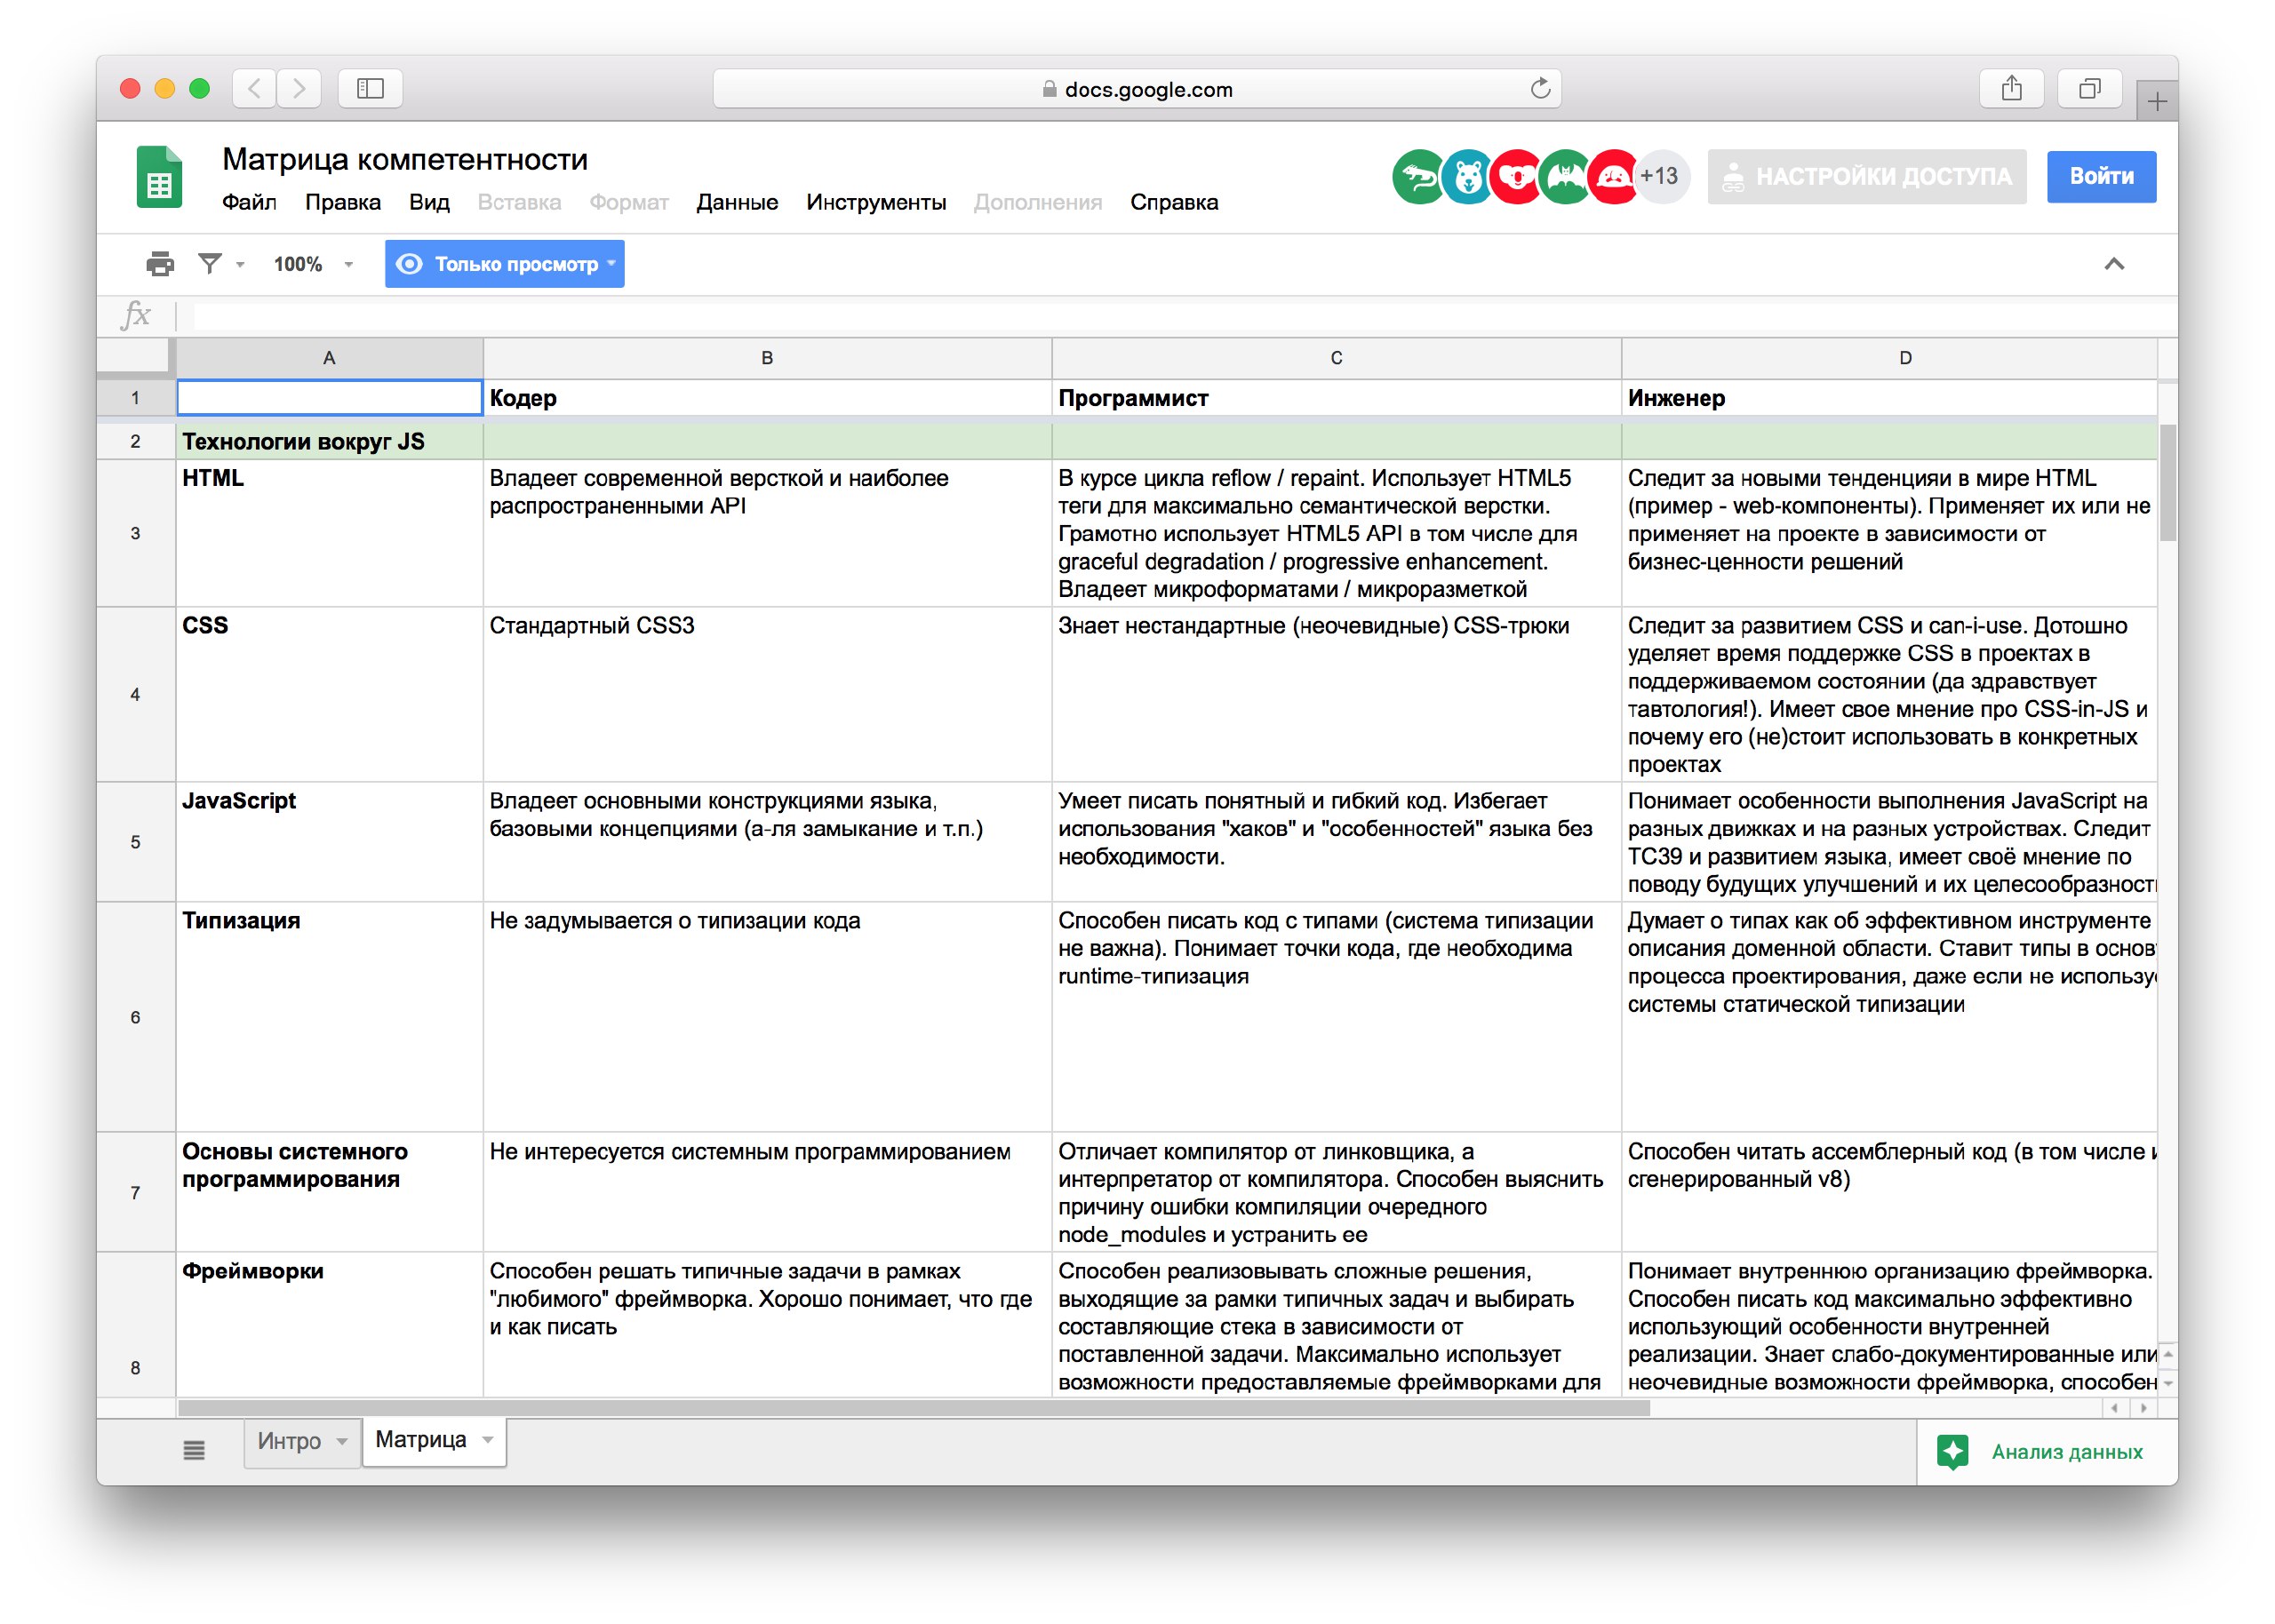Open the Правка menu
This screenshot has height=1624, width=2275.
coord(343,203)
